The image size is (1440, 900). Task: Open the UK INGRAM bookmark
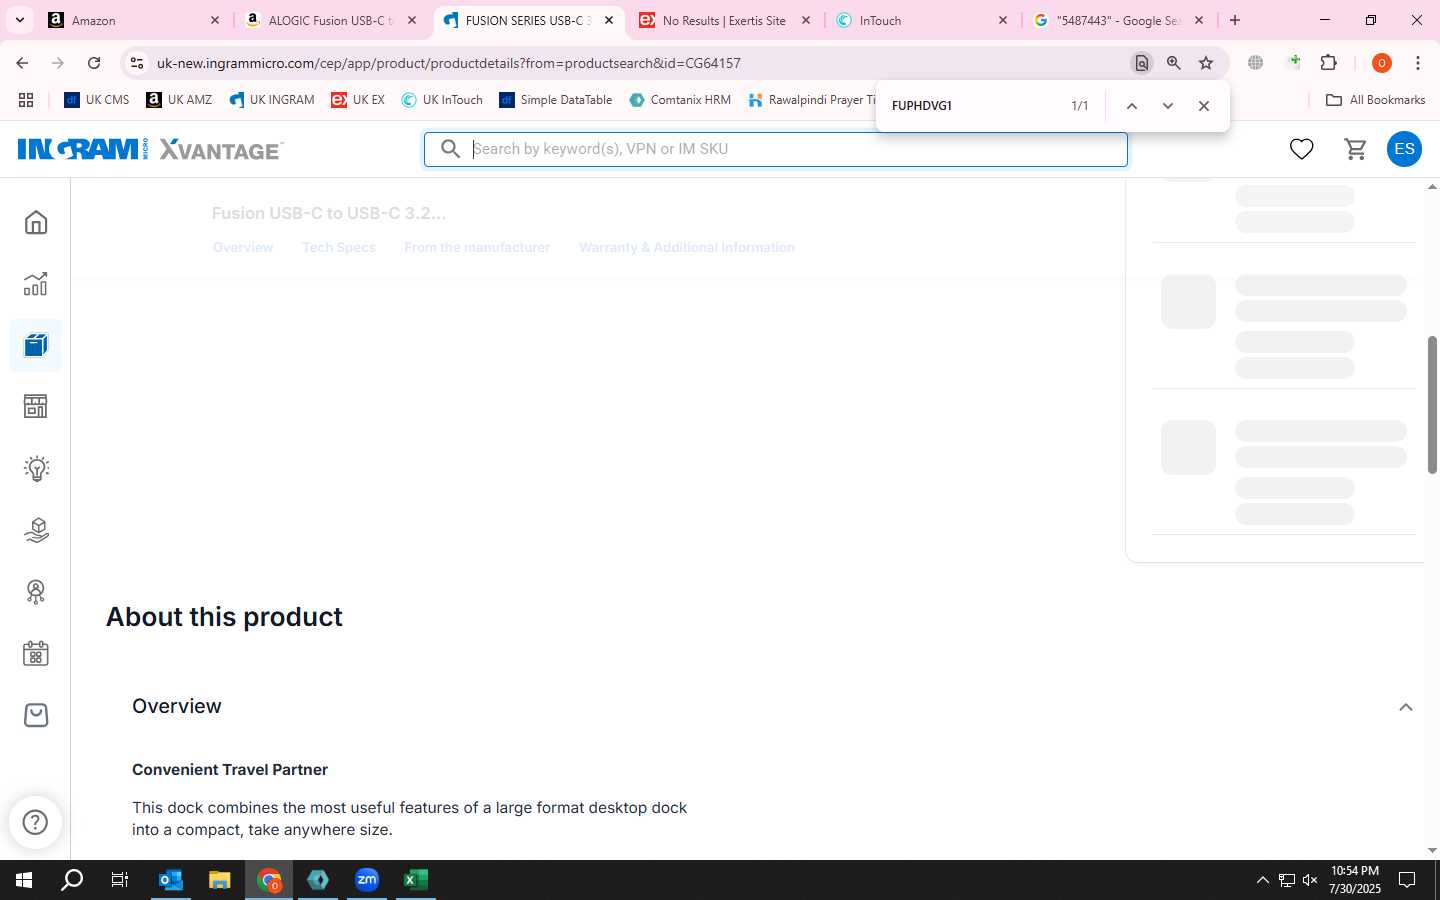click(x=272, y=100)
